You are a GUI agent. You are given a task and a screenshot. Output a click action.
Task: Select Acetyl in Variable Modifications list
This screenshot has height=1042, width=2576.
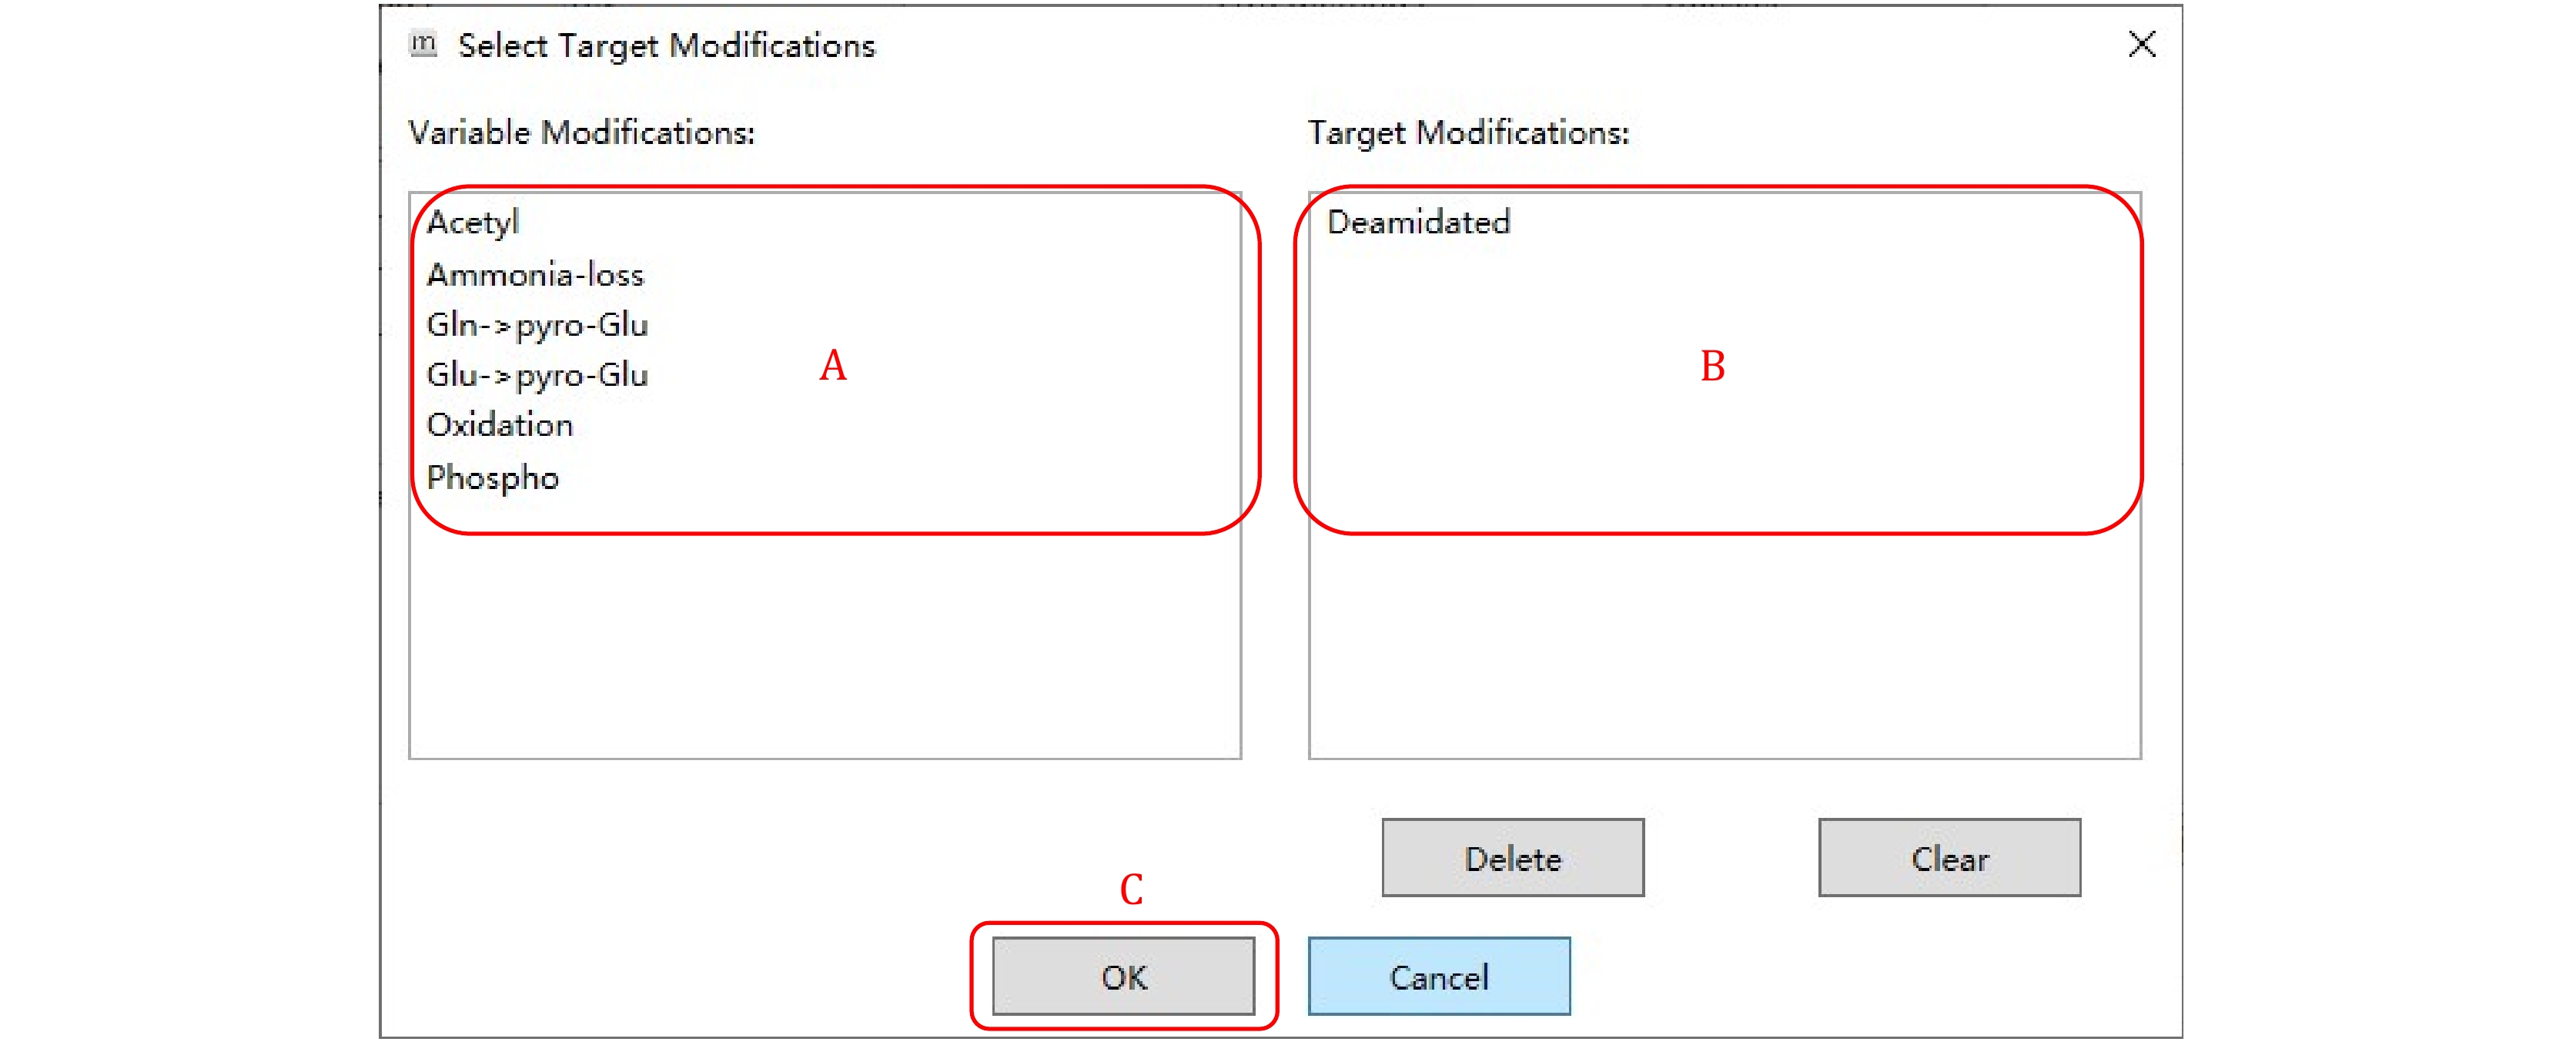(x=473, y=222)
